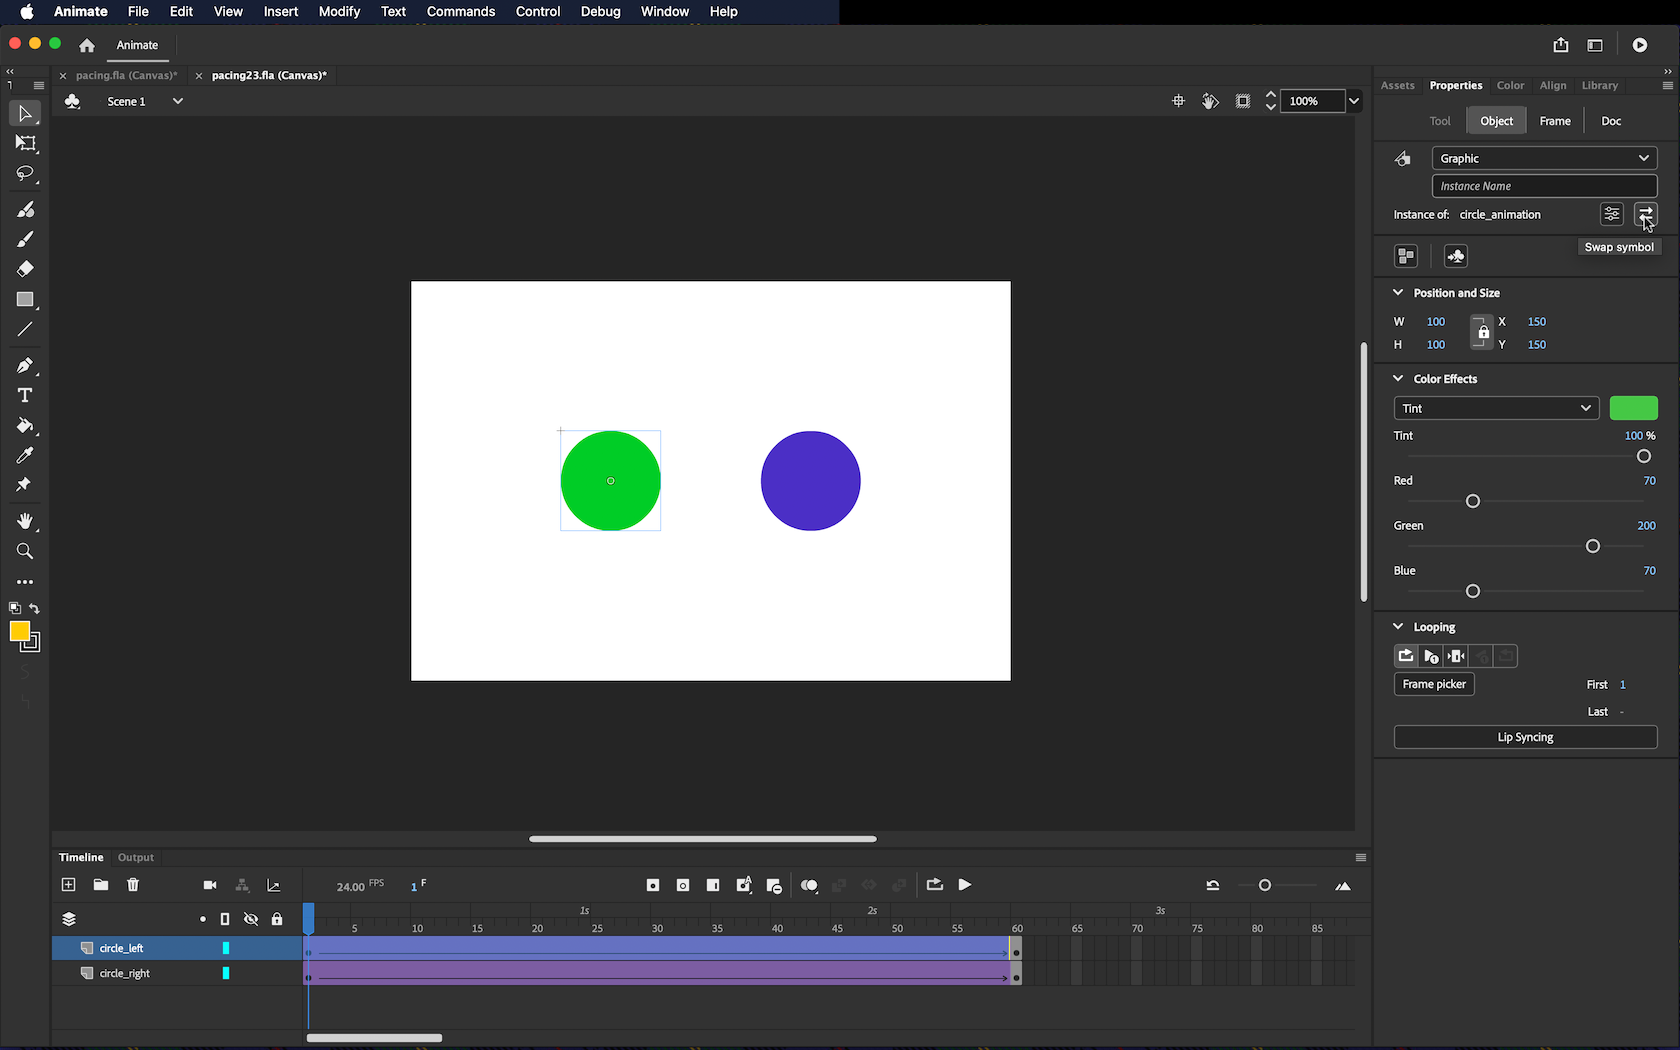Delete layer with the timeline trash icon
The height and width of the screenshot is (1050, 1680).
(133, 885)
